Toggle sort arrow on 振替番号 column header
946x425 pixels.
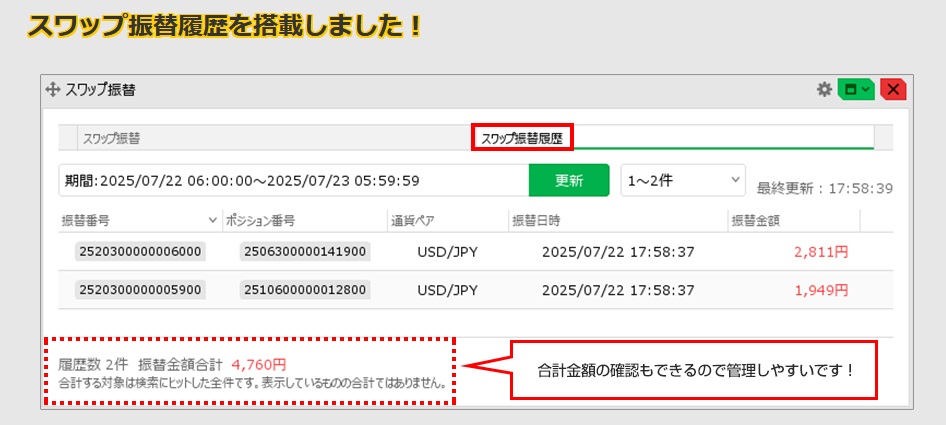click(x=212, y=221)
